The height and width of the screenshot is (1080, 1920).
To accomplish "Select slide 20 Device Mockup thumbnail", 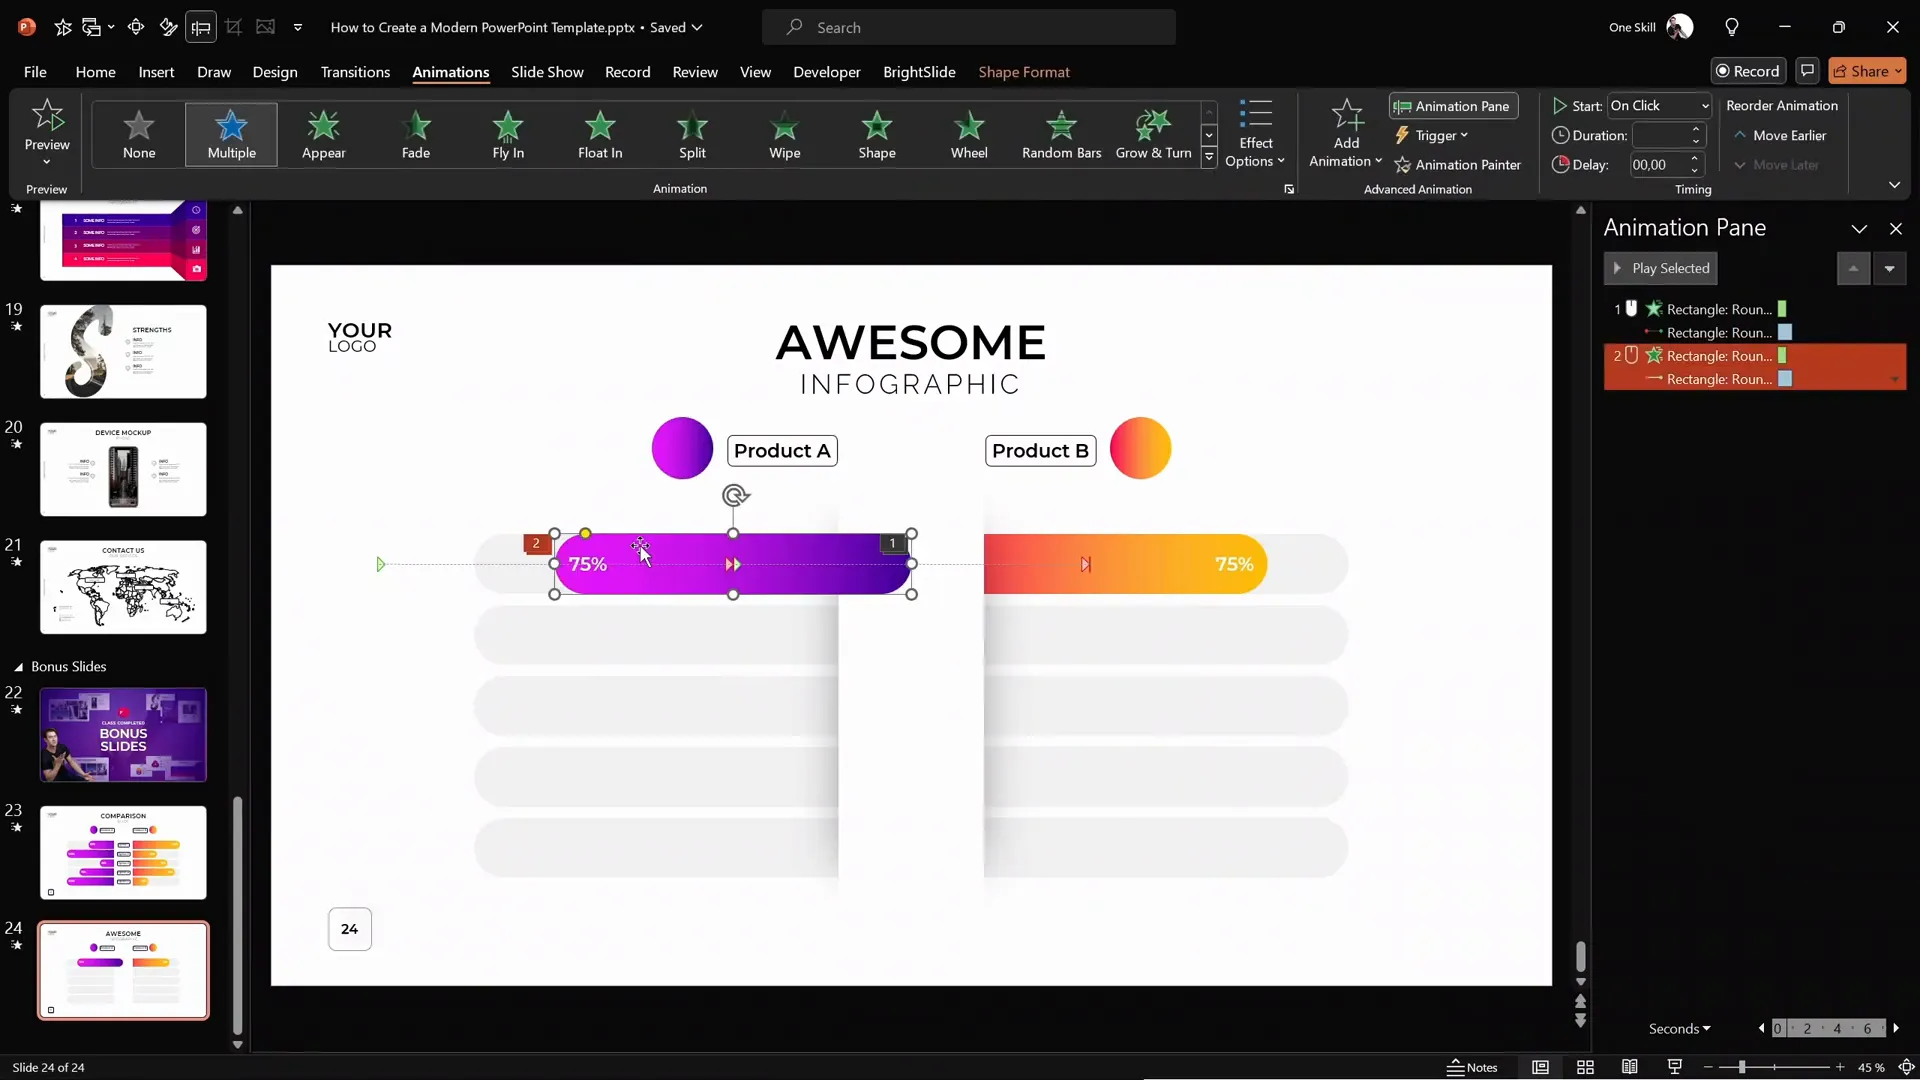I will click(x=123, y=470).
